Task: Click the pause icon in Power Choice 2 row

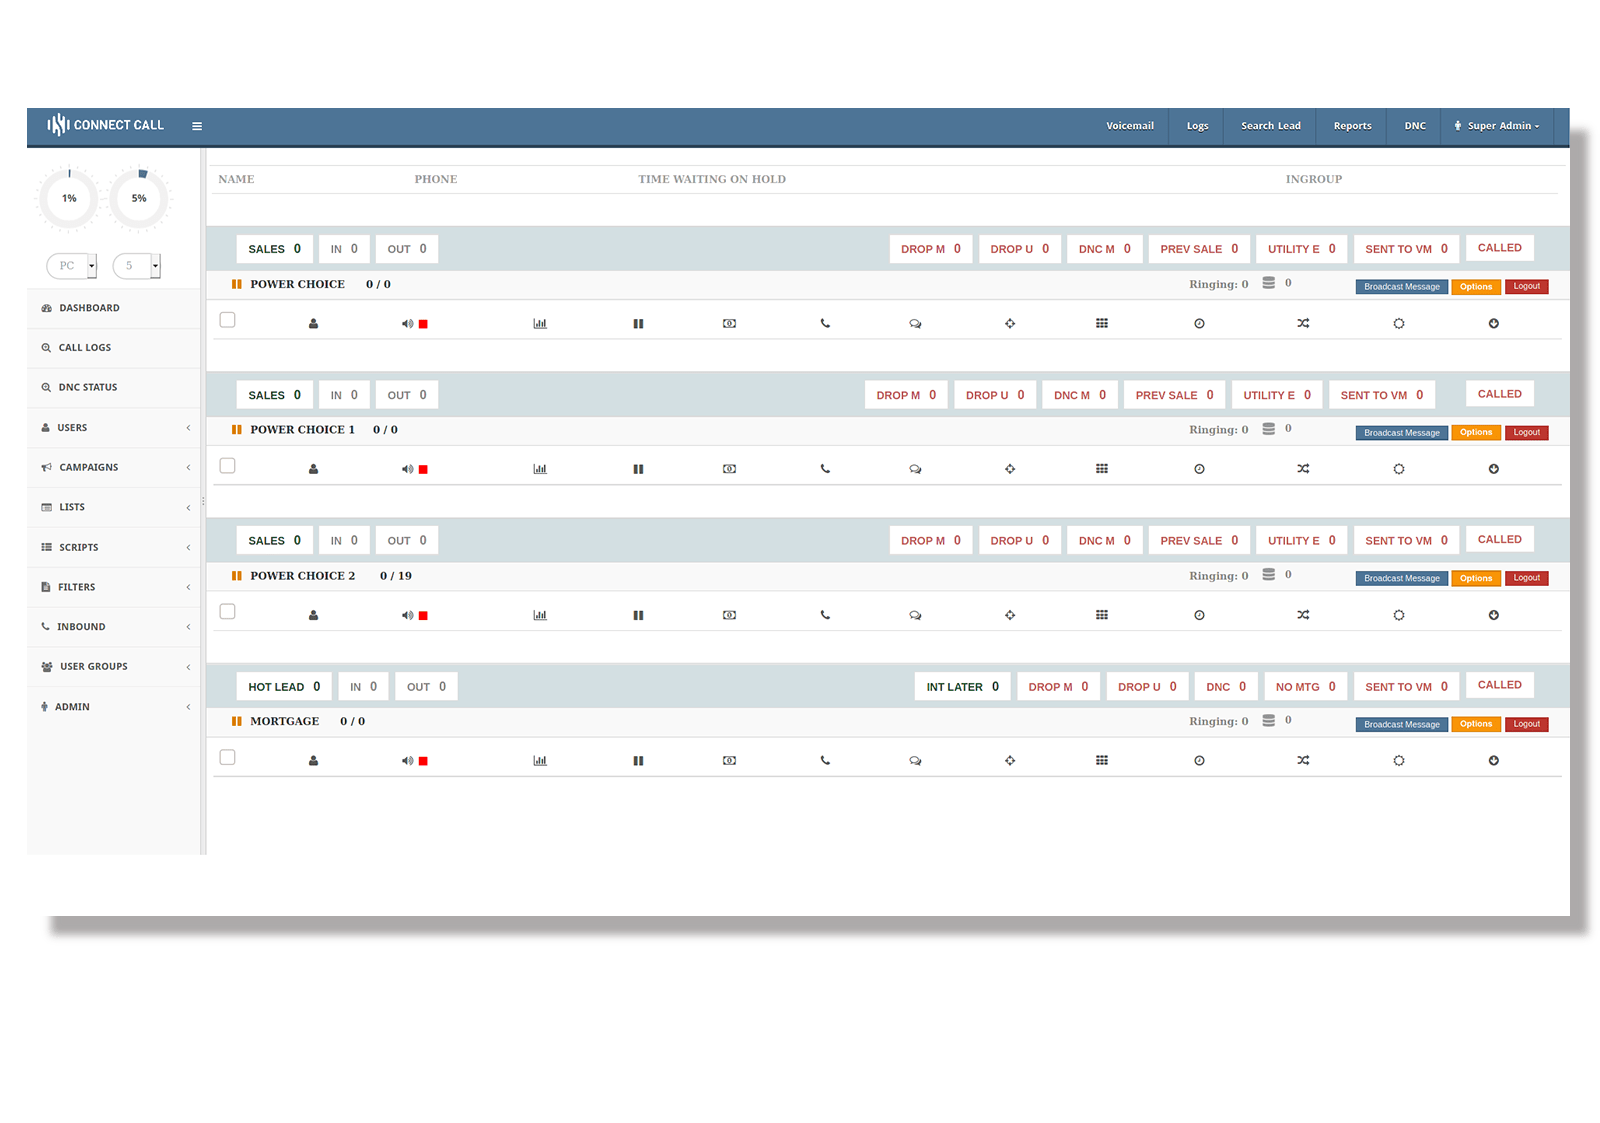Action: coord(638,615)
